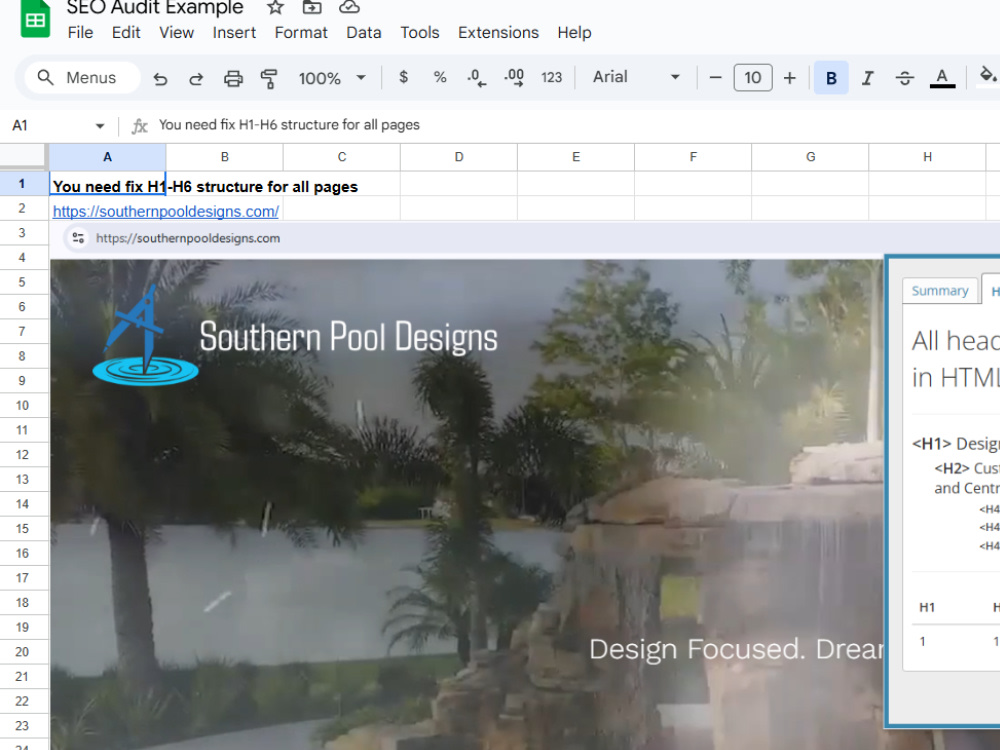
Task: Open the 100% zoom dropdown
Action: pos(332,78)
